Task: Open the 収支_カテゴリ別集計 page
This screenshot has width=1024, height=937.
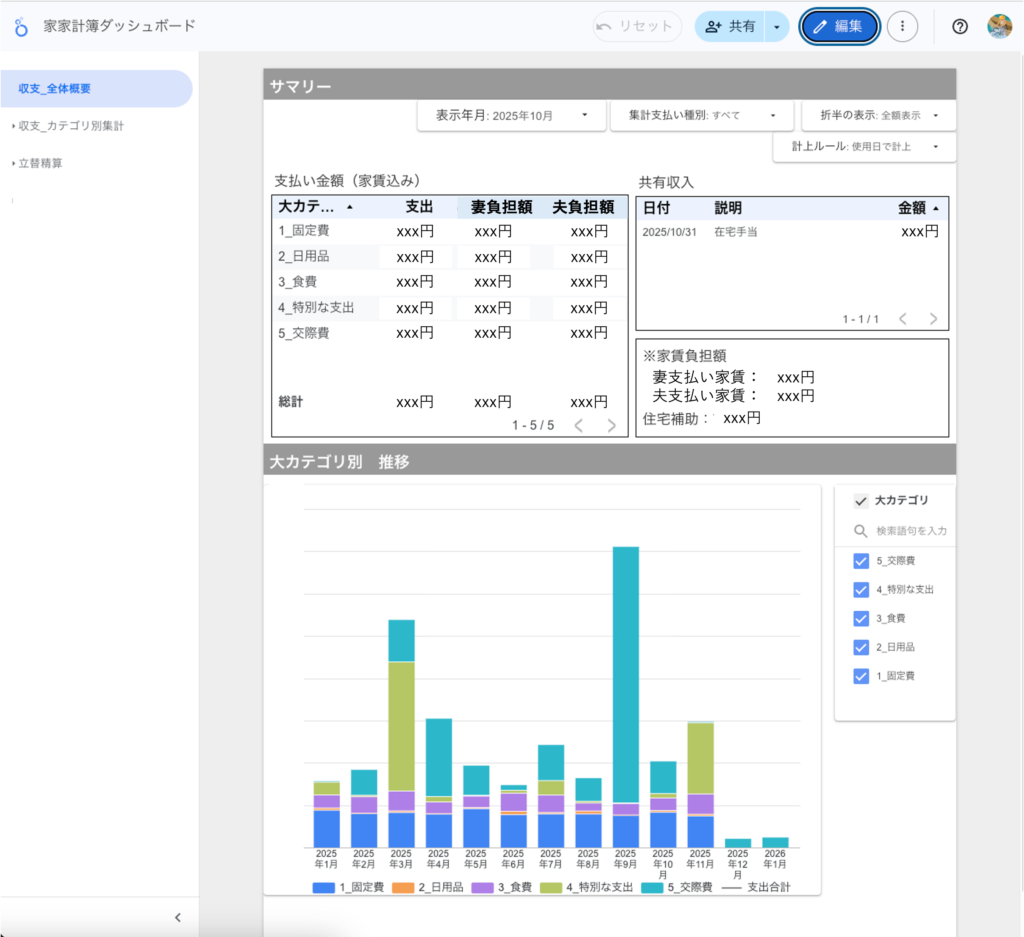Action: point(71,126)
